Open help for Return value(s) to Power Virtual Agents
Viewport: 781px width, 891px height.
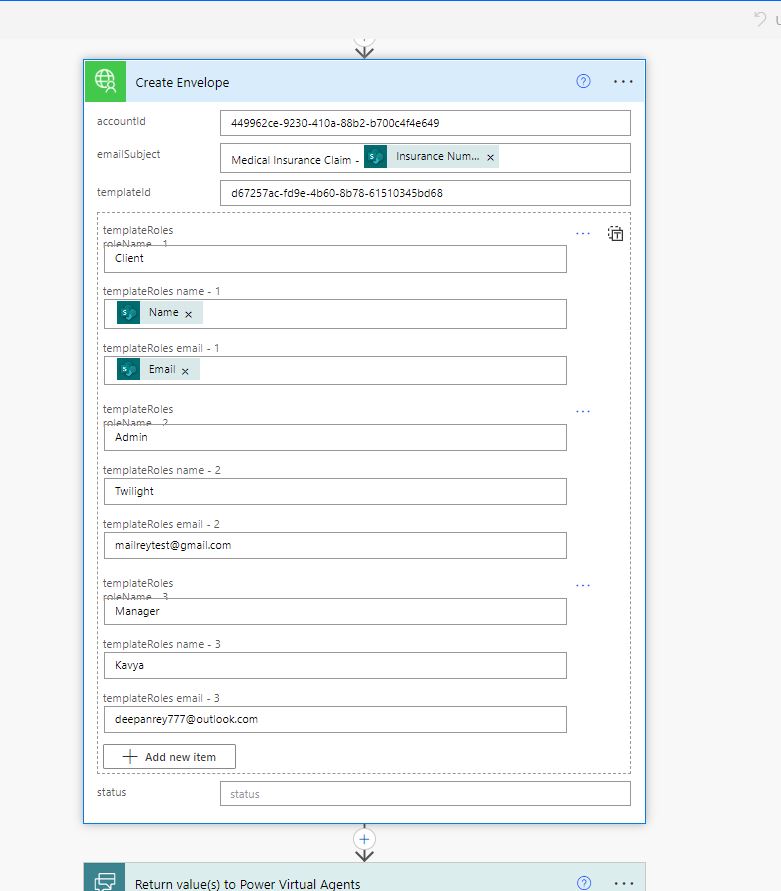click(x=584, y=883)
